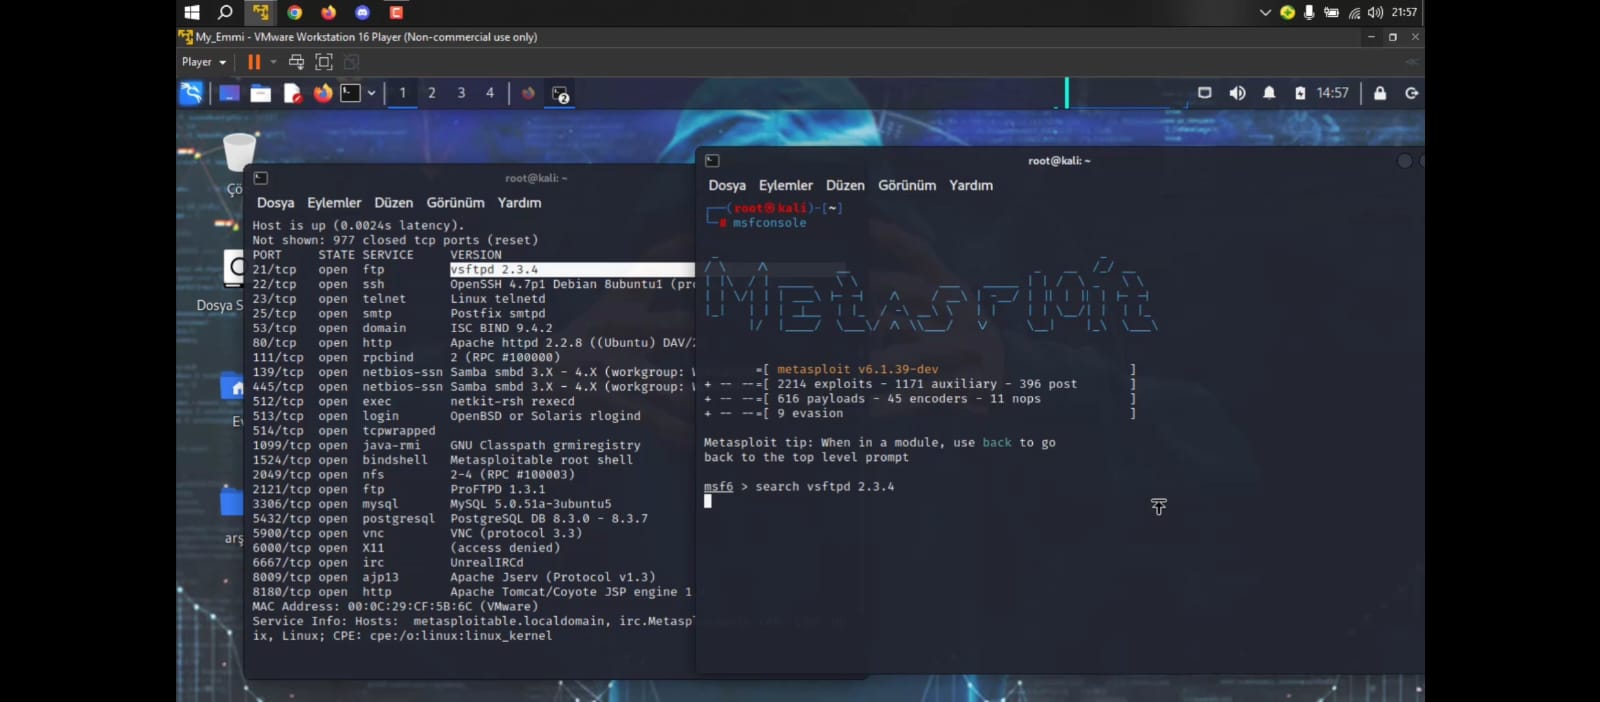Switch to workspace 1
Viewport: 1600px width, 702px height.
point(403,93)
